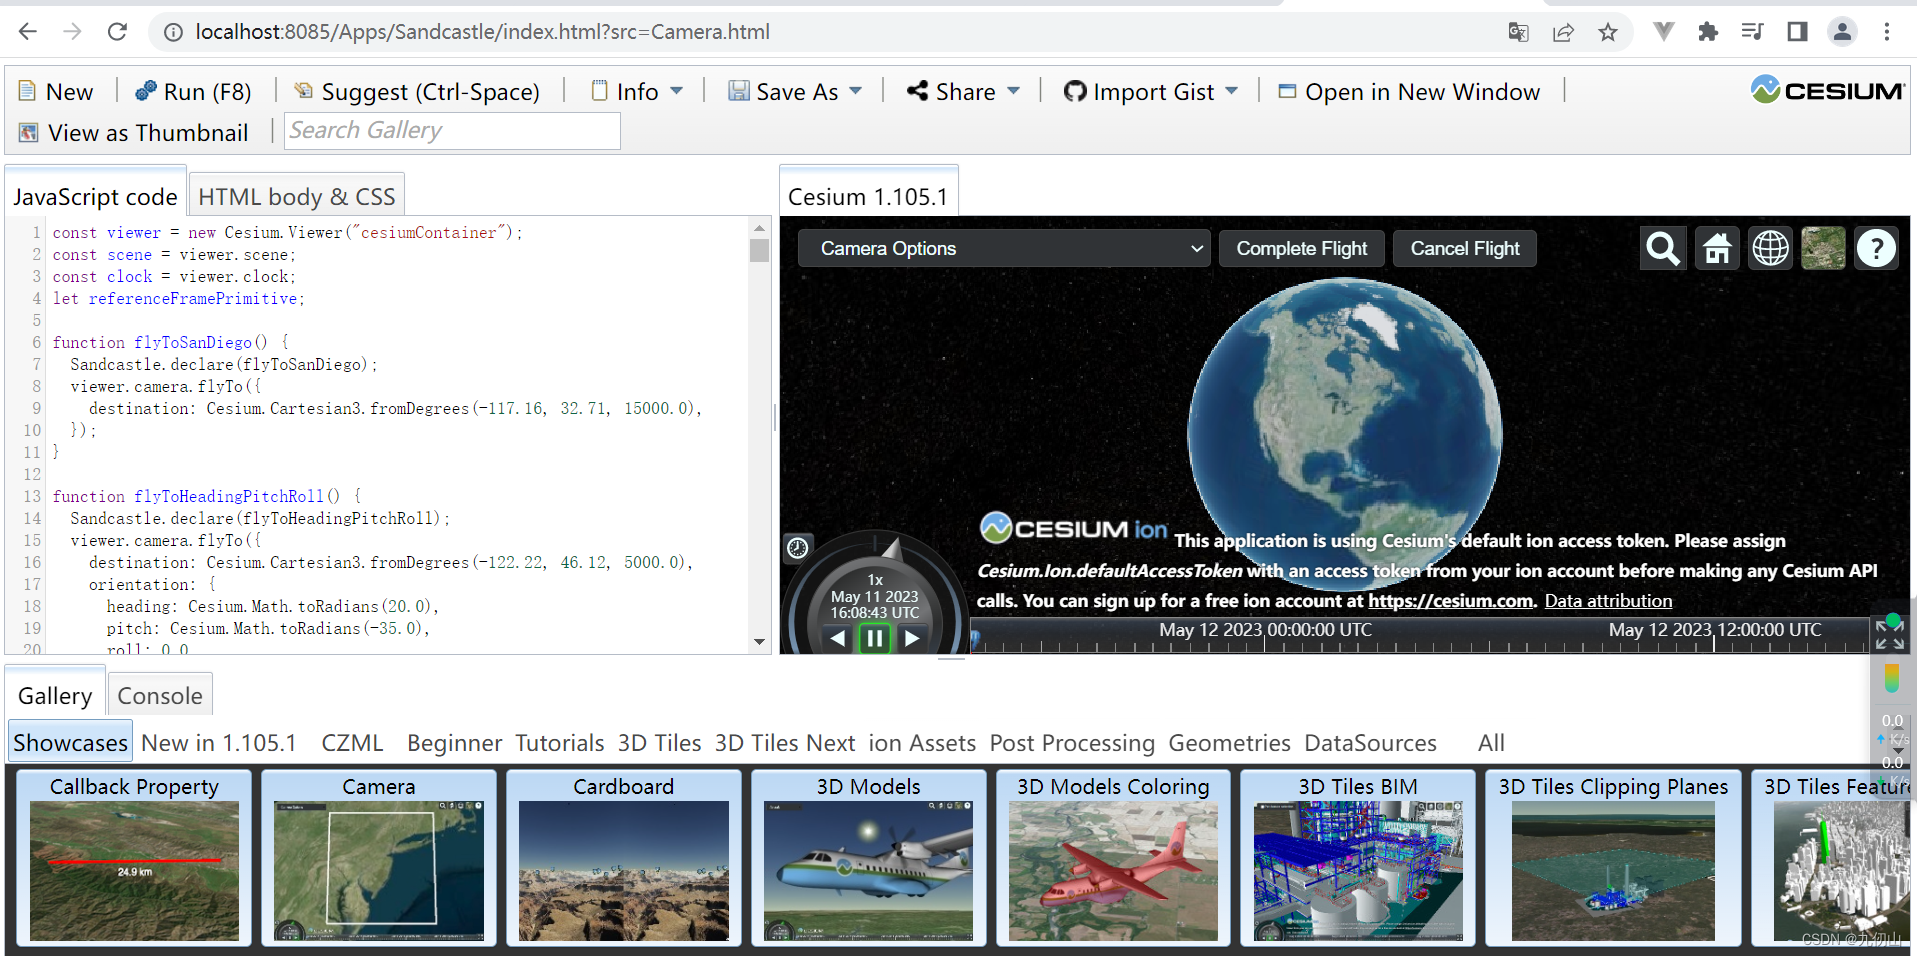Run the code with Run (F8)
Viewport: 1917px width, 956px height.
click(193, 92)
